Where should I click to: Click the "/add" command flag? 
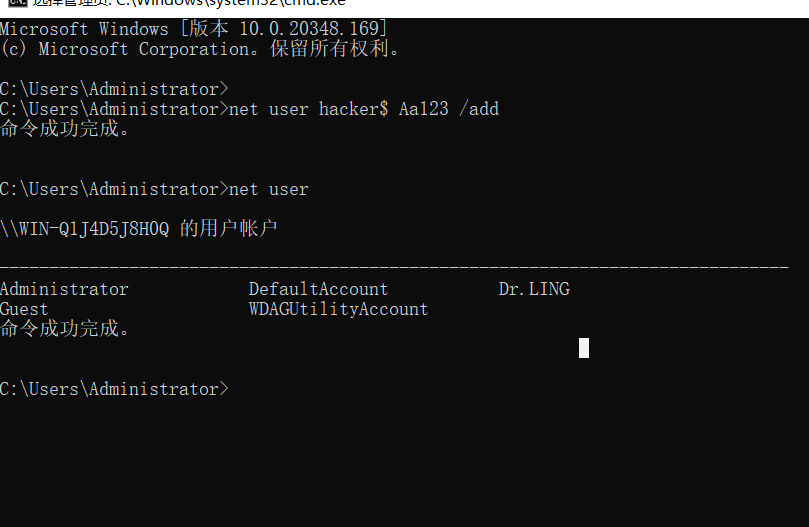(x=478, y=109)
